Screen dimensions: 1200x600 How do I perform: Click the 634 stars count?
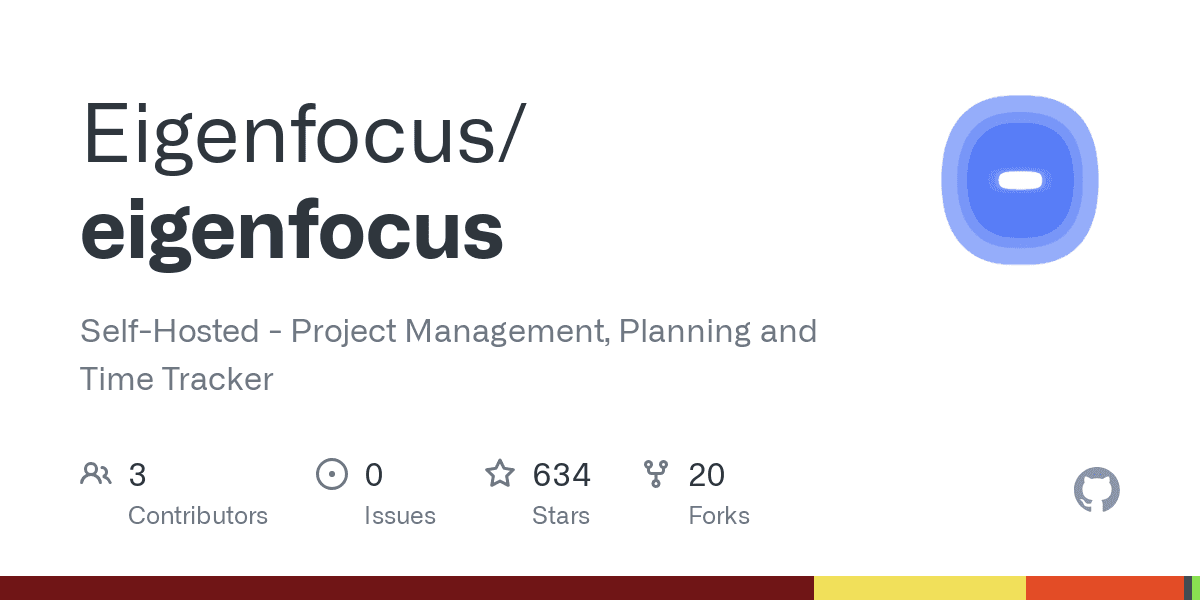561,474
